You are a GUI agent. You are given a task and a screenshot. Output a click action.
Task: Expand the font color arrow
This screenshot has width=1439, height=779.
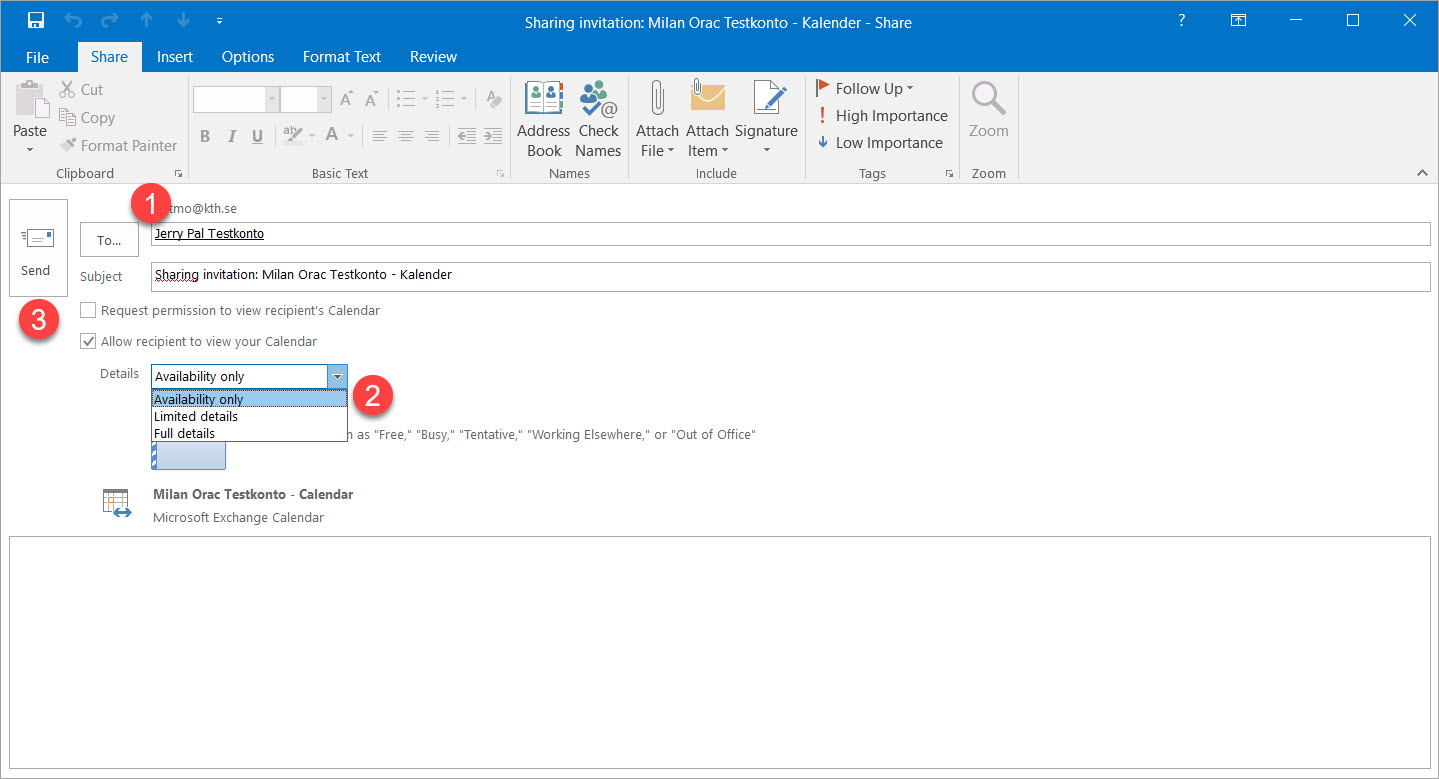(352, 135)
